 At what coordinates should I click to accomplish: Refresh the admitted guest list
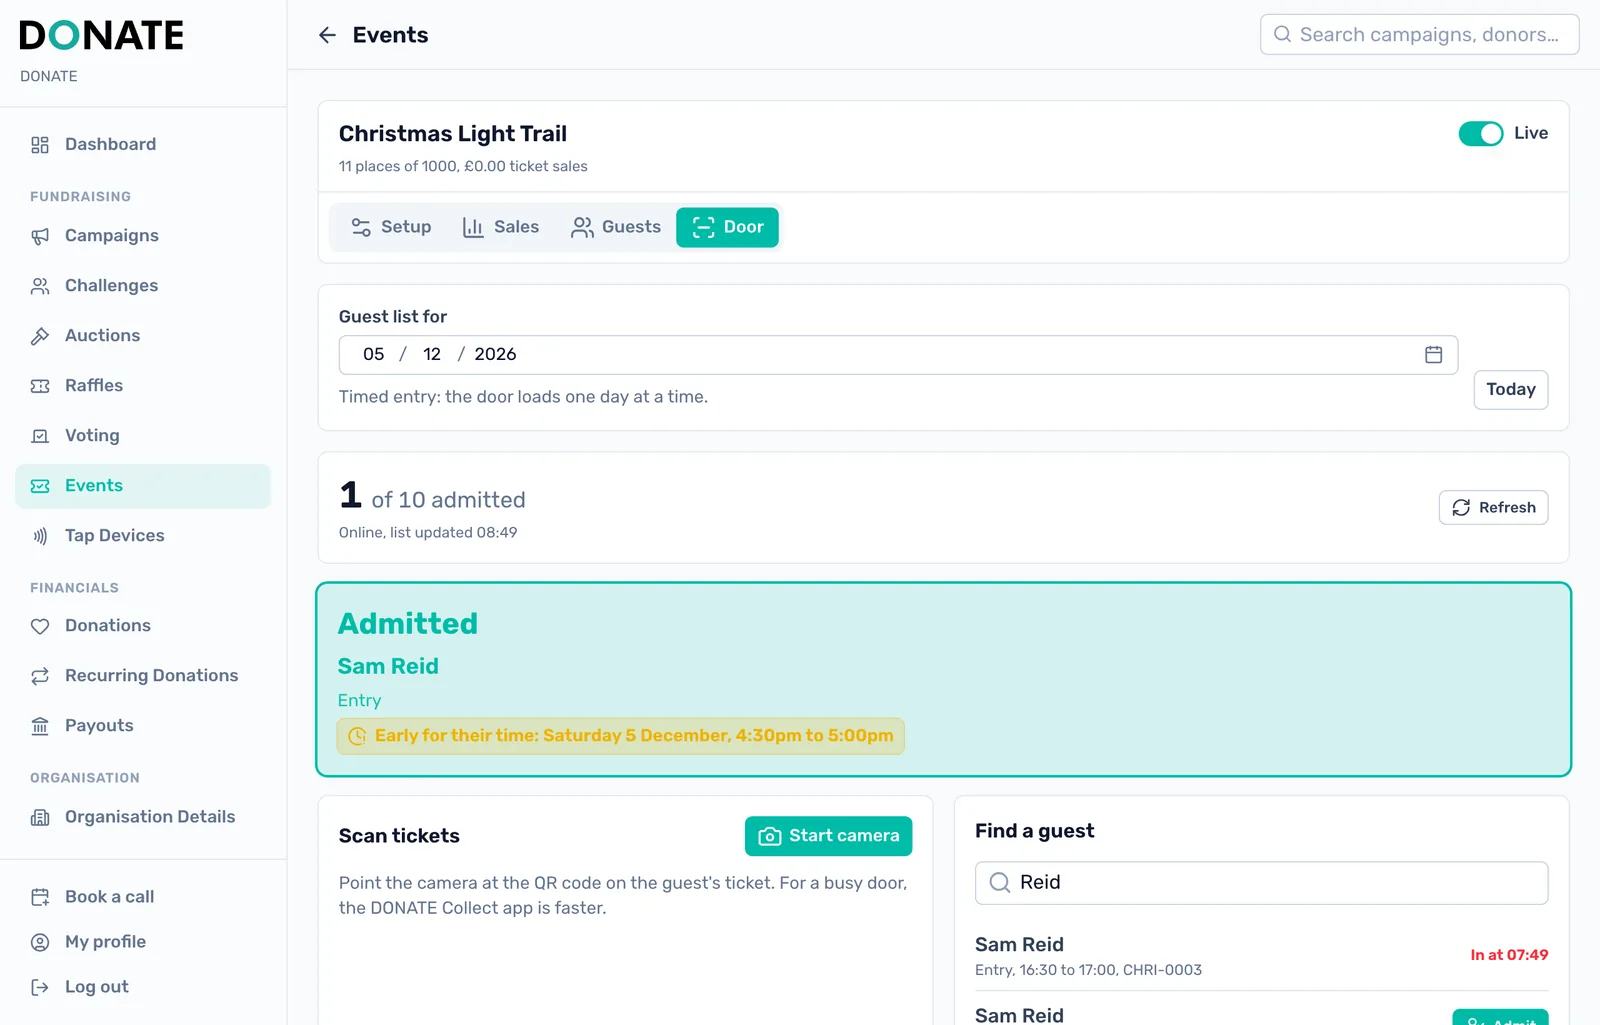pyautogui.click(x=1493, y=507)
